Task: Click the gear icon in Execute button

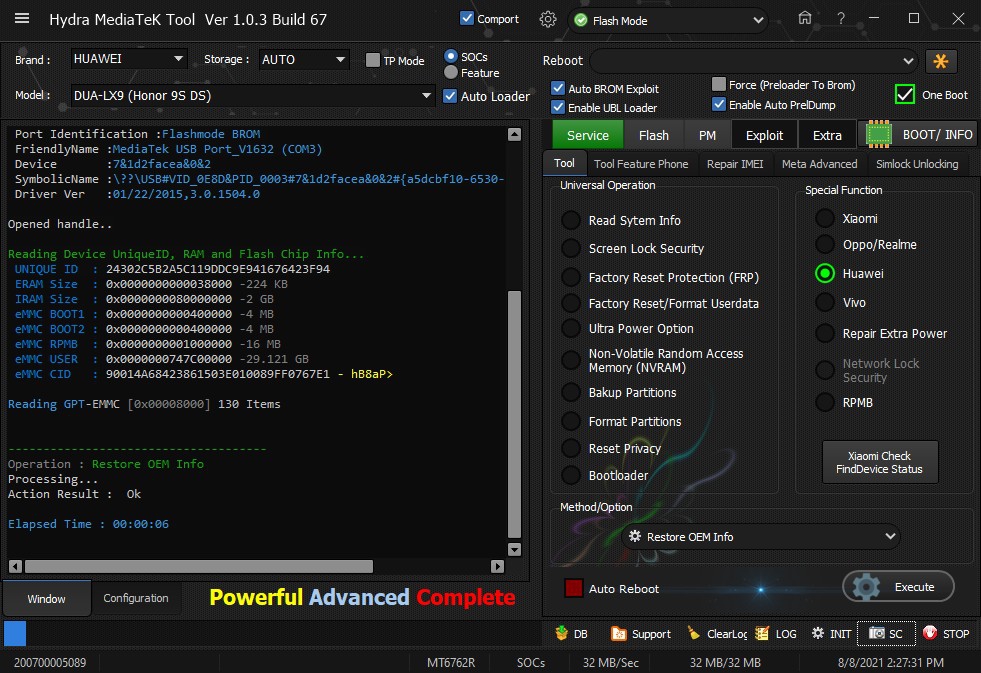Action: coord(866,587)
